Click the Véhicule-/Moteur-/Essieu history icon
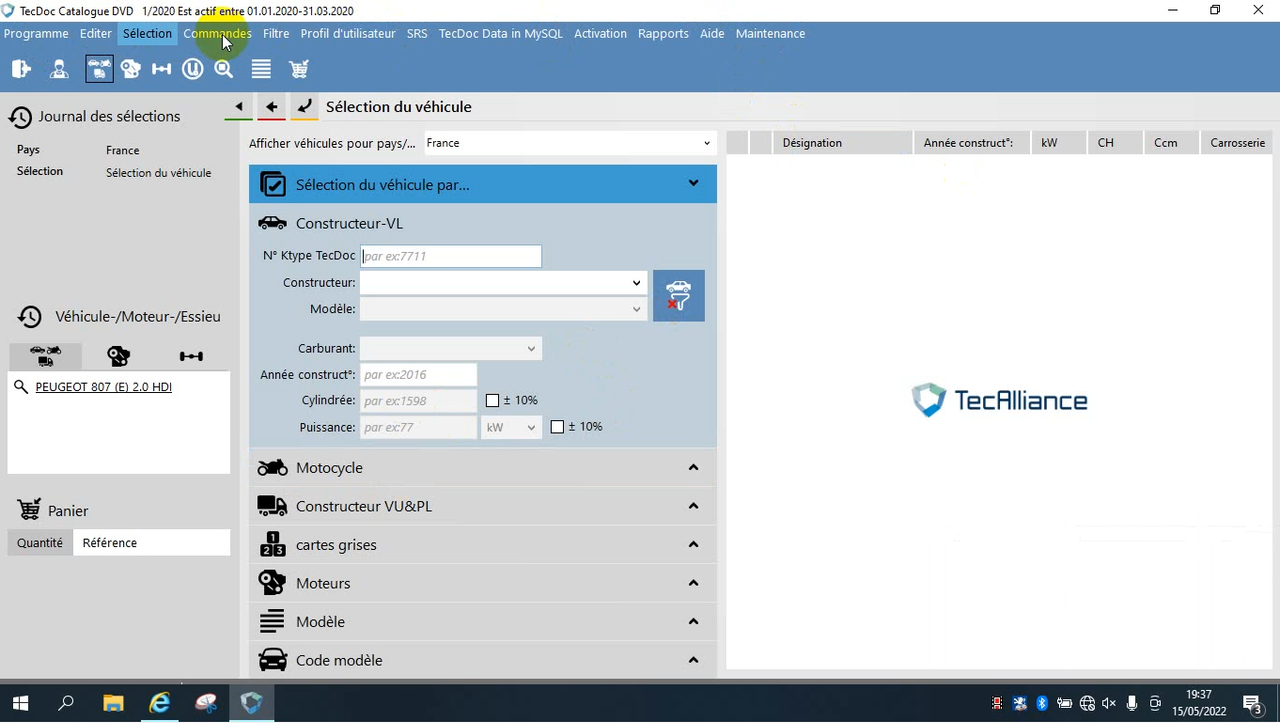1280x723 pixels. 30,317
